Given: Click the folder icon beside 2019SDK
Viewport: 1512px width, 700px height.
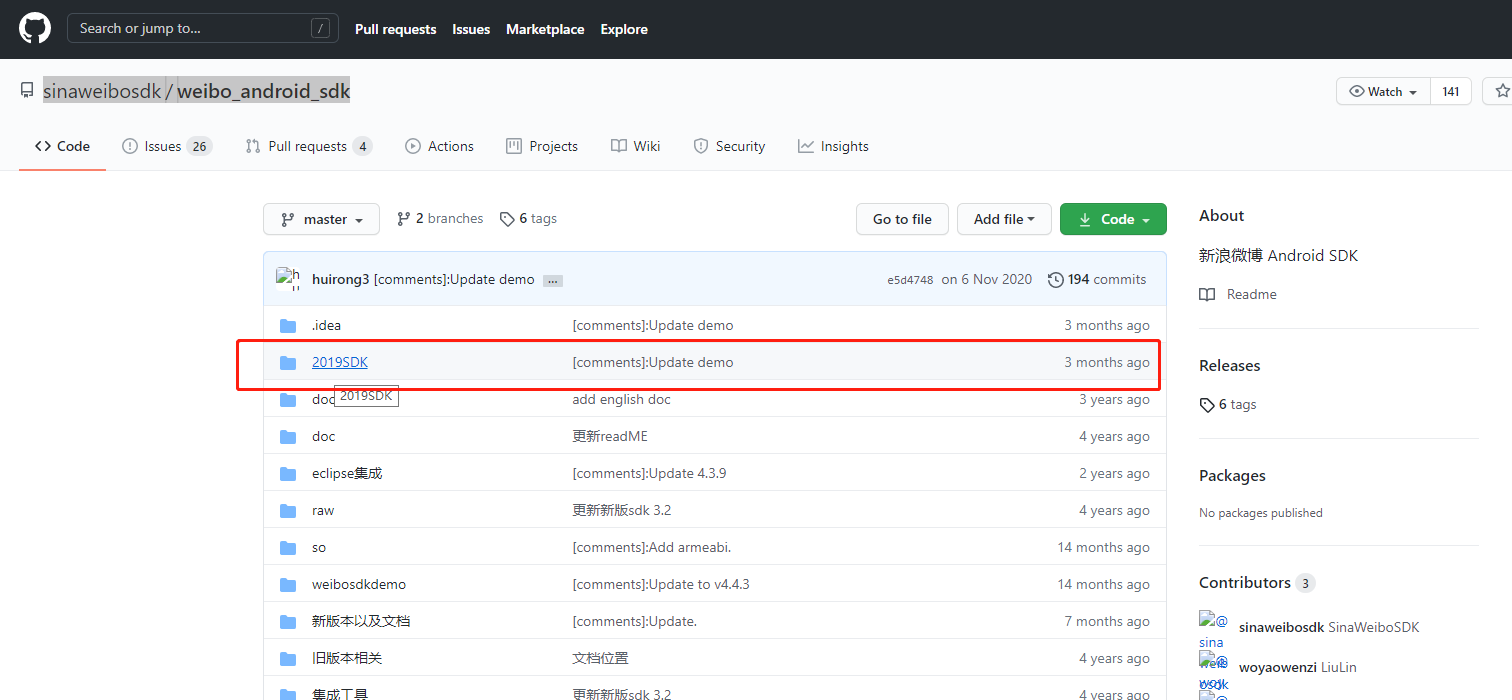Looking at the screenshot, I should [x=288, y=362].
